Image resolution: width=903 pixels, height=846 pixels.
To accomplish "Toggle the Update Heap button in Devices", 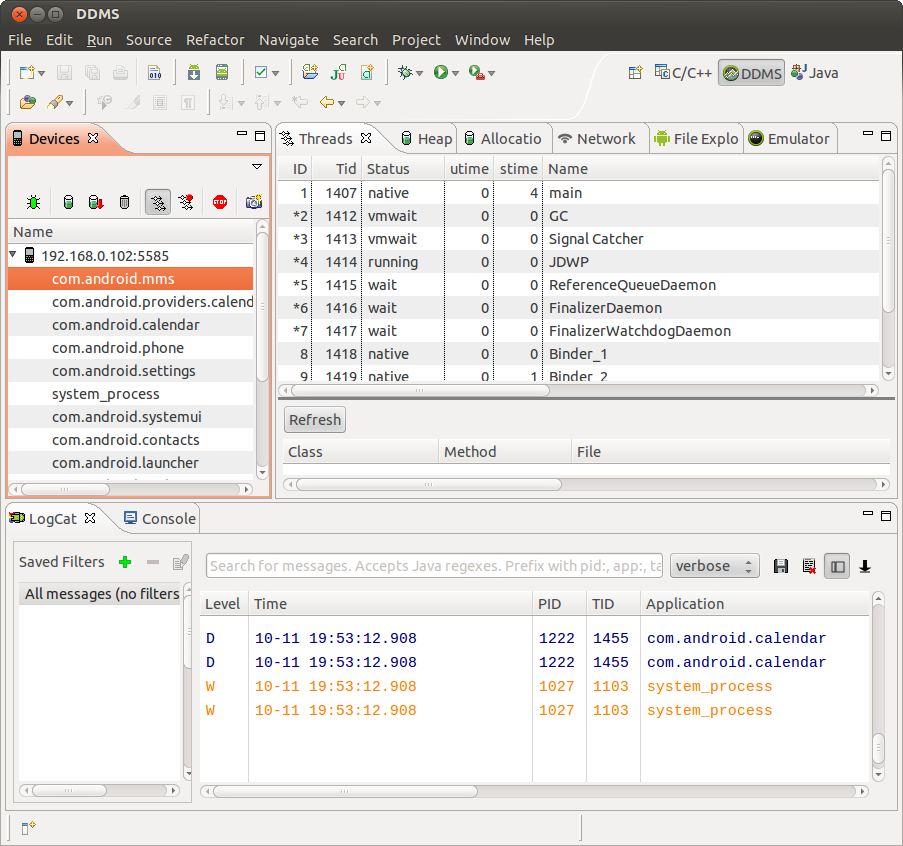I will [68, 202].
